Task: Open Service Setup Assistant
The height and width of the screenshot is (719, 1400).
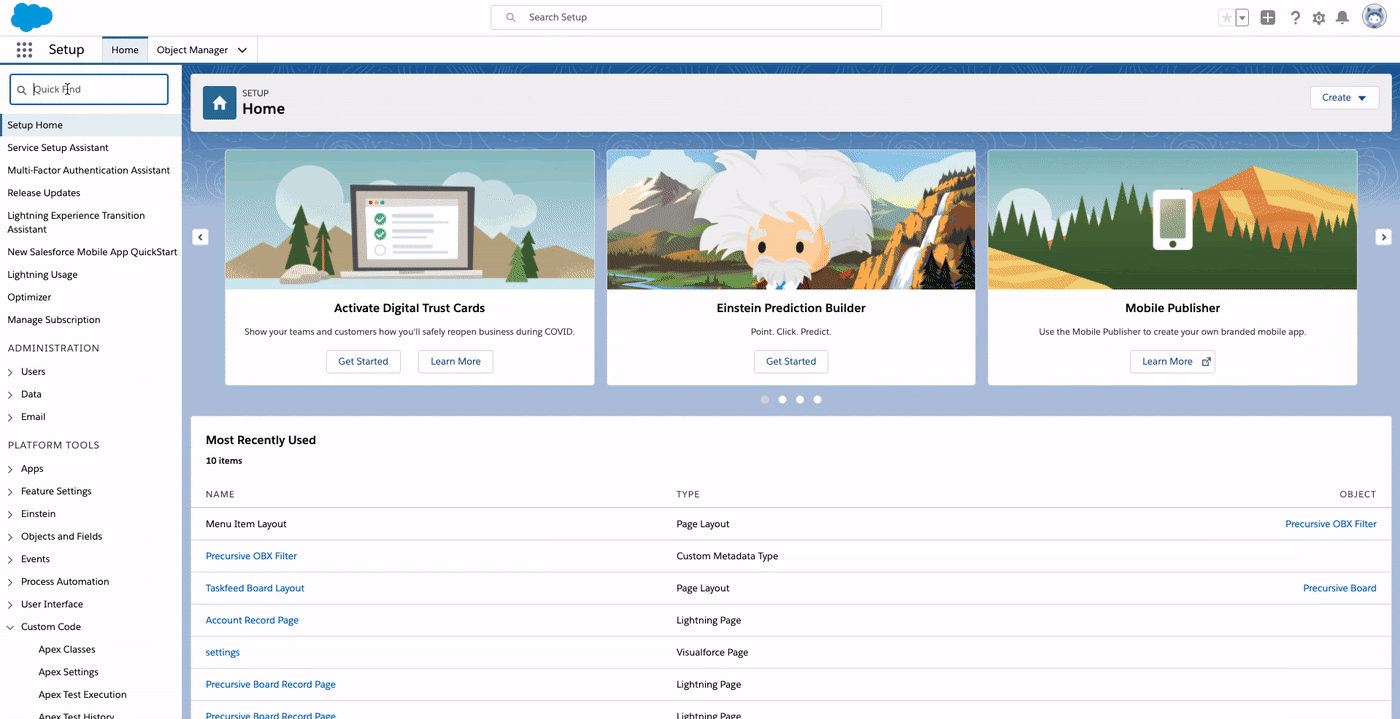Action: pos(58,148)
